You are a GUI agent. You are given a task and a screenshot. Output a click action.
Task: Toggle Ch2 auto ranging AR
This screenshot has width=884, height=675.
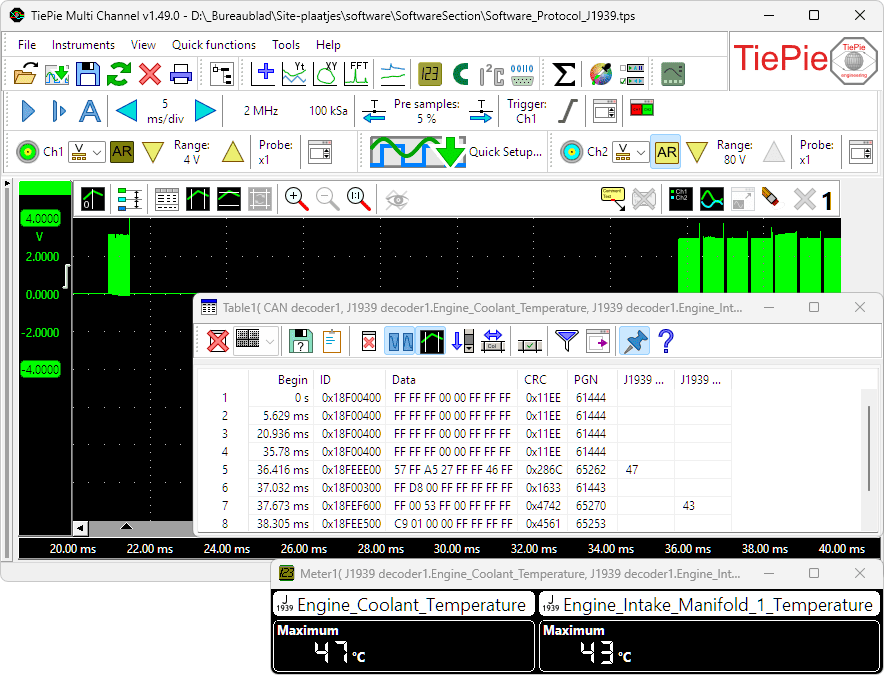(666, 152)
